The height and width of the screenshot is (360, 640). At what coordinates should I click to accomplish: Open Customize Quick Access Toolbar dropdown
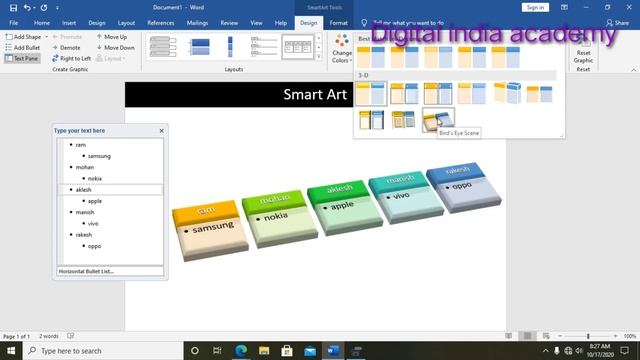(57, 8)
